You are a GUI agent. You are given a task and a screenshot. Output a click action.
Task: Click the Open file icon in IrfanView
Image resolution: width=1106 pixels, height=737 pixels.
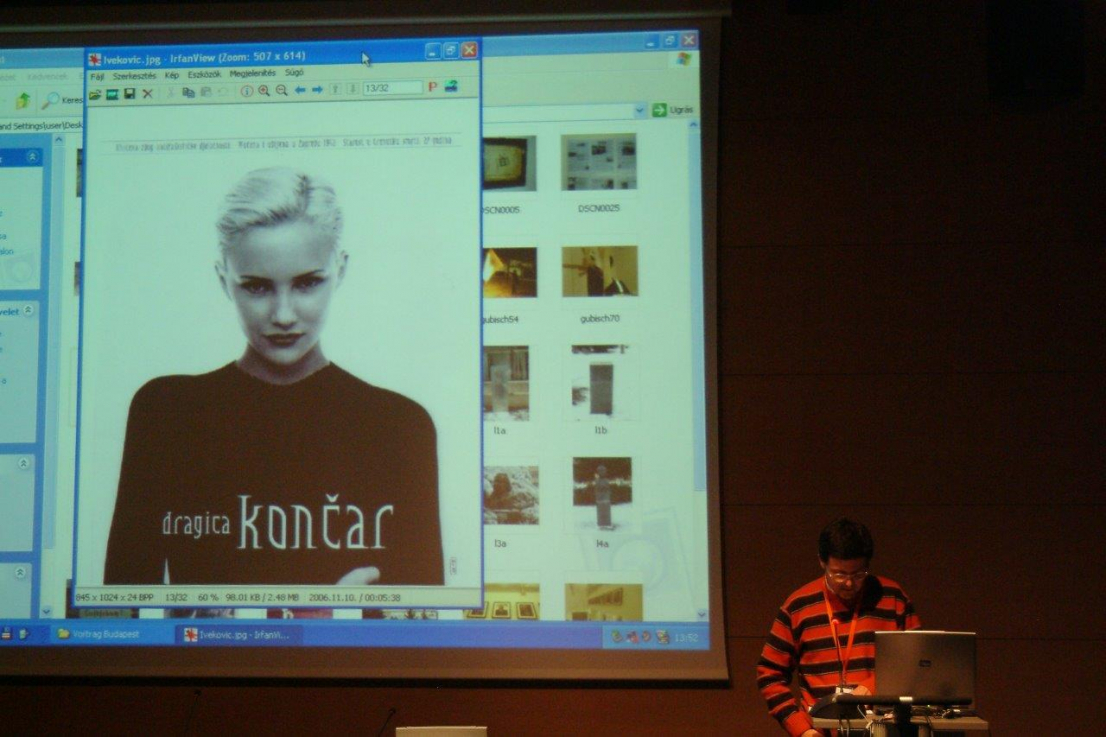[x=95, y=93]
